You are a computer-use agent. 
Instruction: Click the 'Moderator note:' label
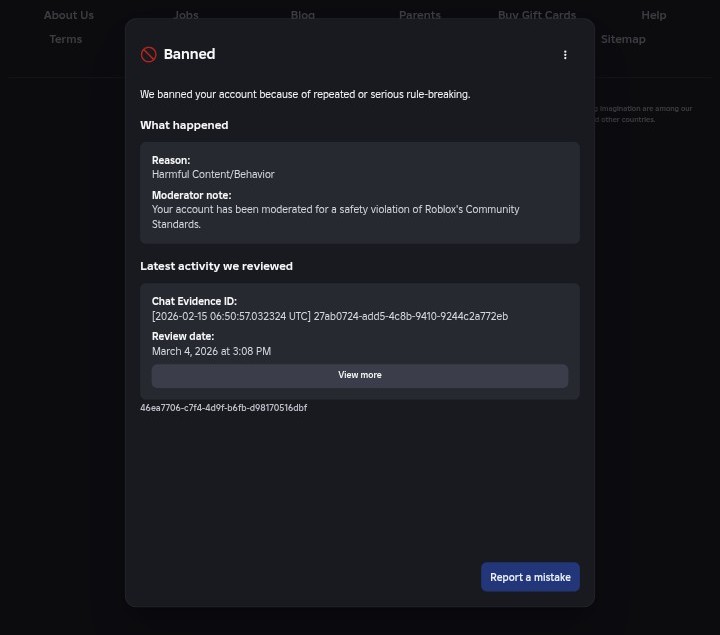pyautogui.click(x=191, y=195)
